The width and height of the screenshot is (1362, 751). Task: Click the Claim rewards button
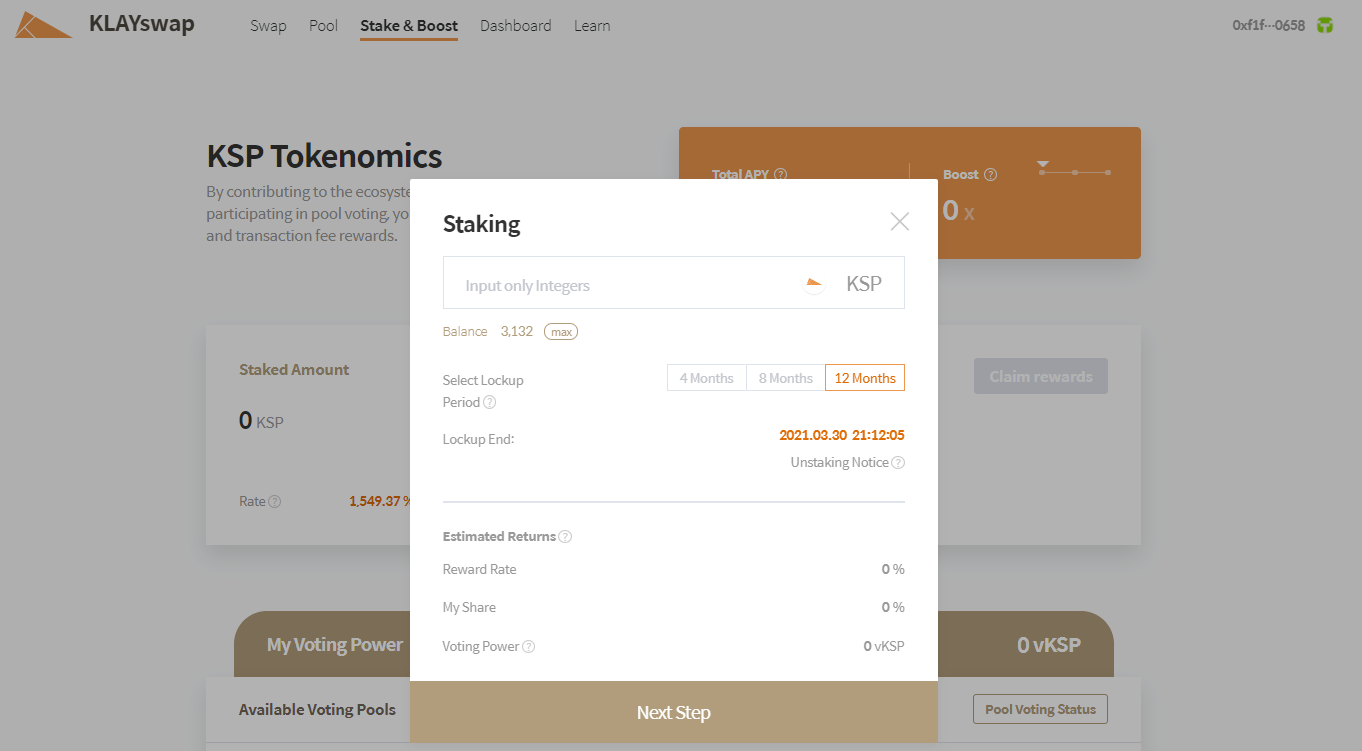click(1041, 376)
